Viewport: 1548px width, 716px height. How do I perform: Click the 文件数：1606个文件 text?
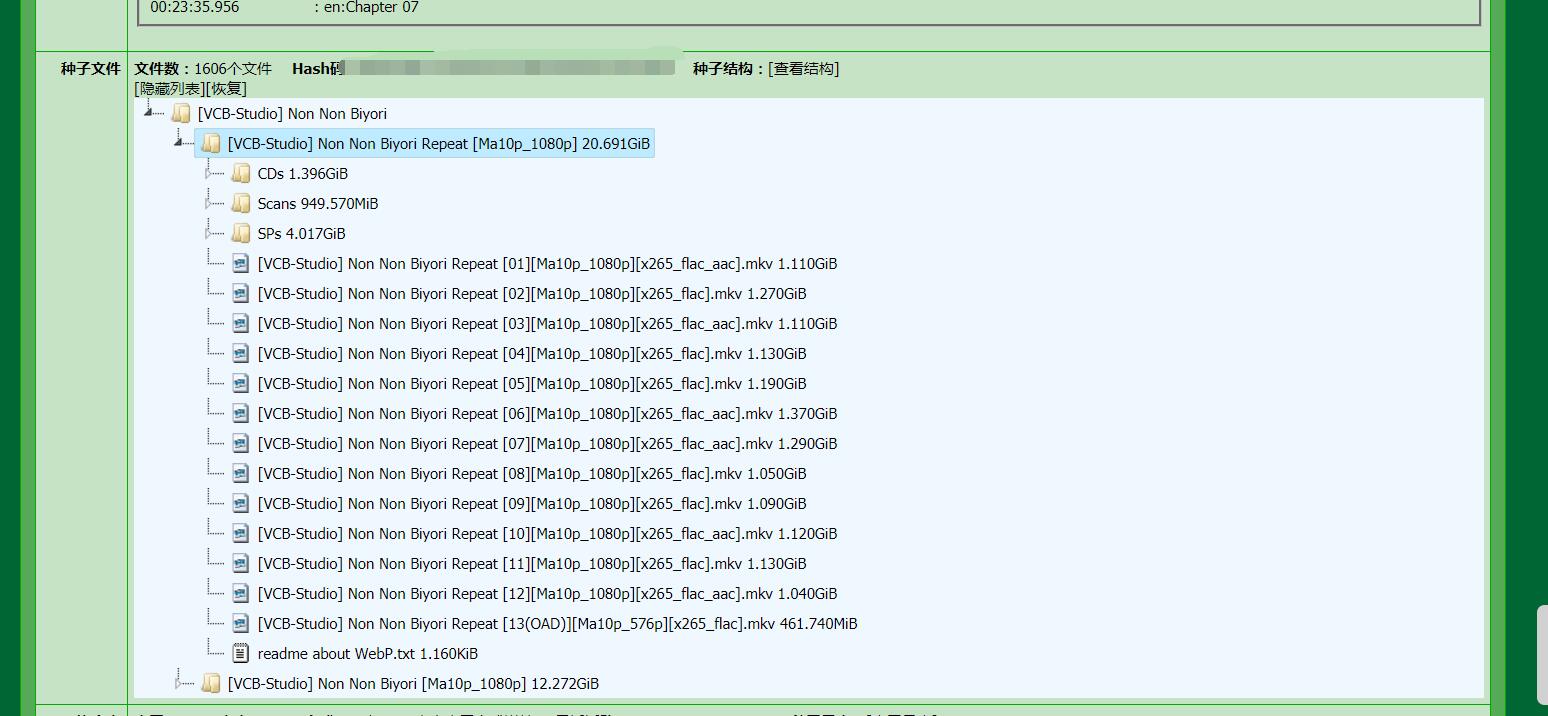(203, 68)
